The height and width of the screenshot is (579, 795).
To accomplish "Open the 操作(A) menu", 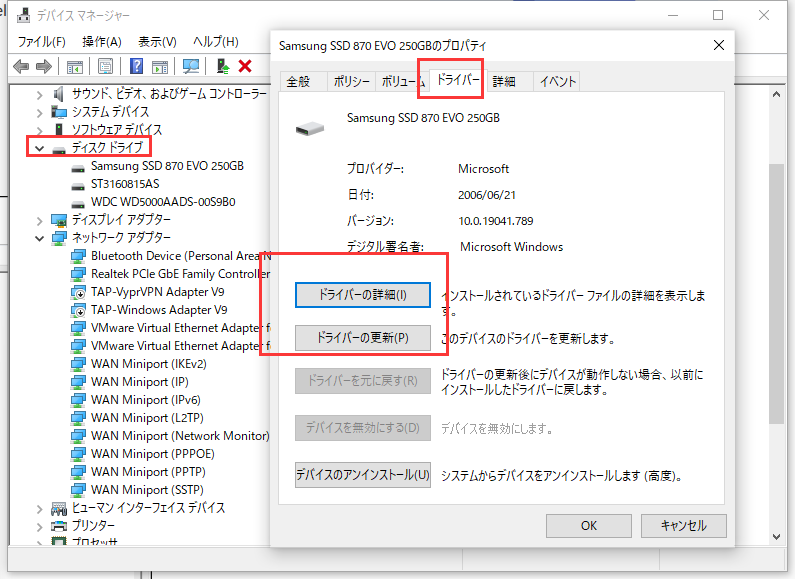I will [102, 42].
